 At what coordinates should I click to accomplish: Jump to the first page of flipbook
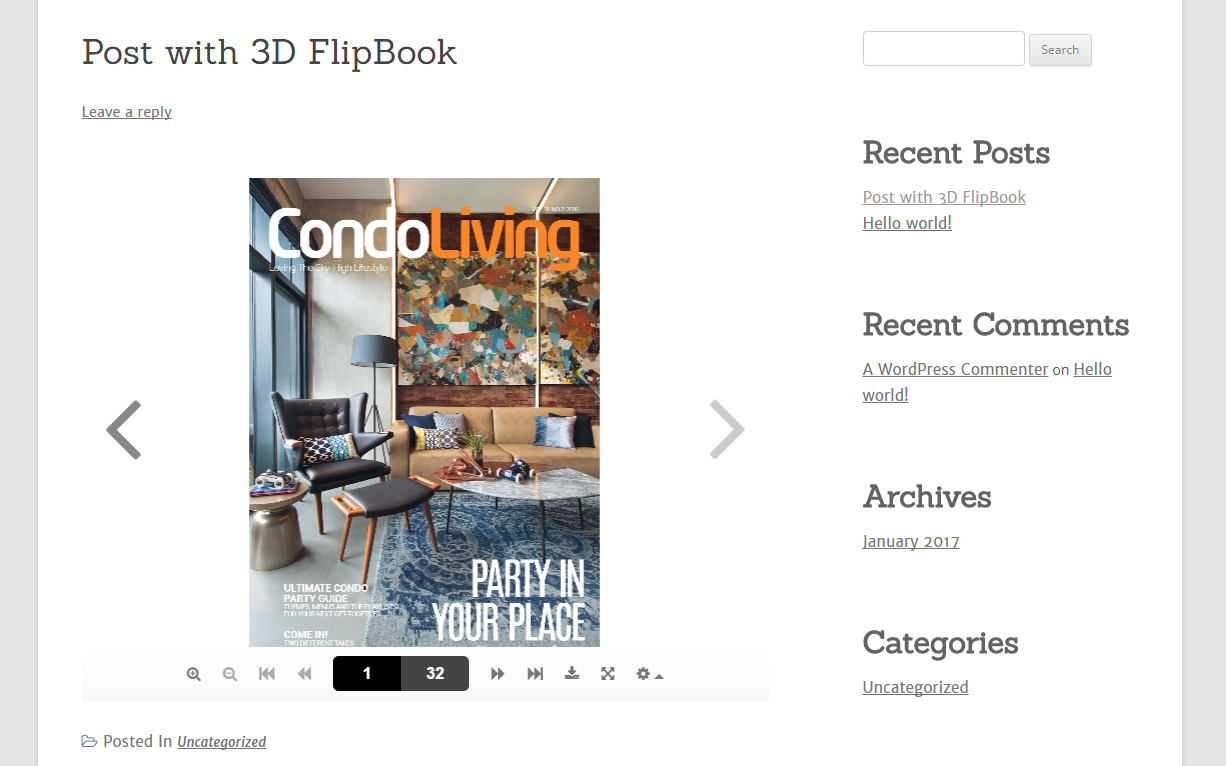coord(267,674)
